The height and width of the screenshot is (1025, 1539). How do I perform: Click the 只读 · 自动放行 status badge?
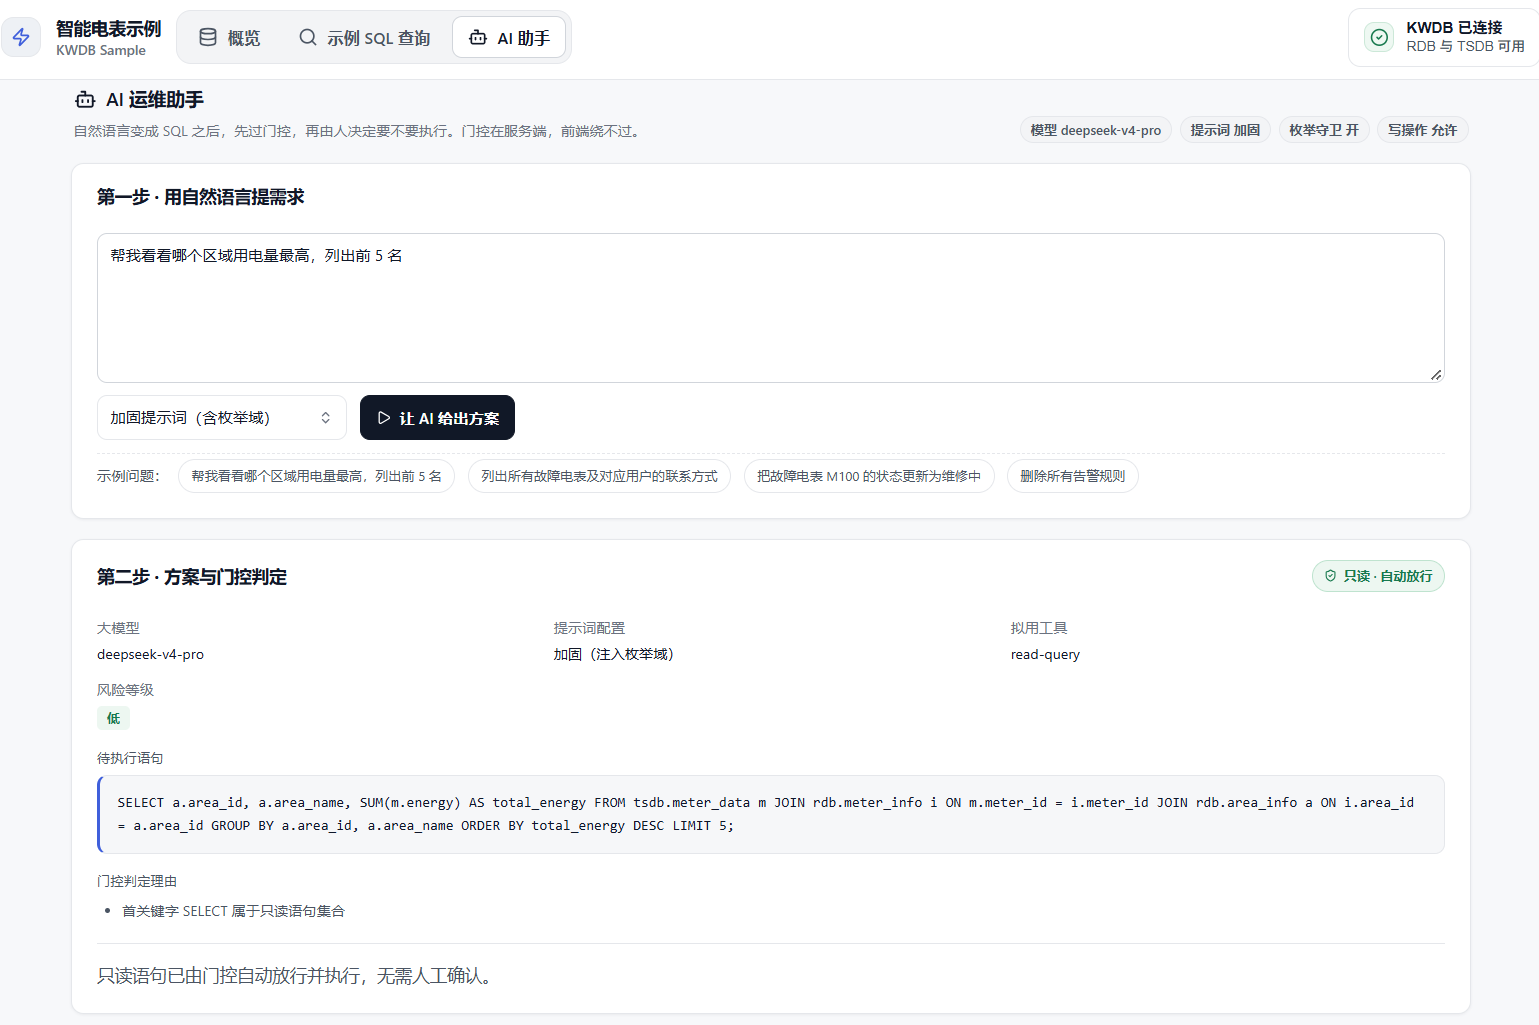1378,576
